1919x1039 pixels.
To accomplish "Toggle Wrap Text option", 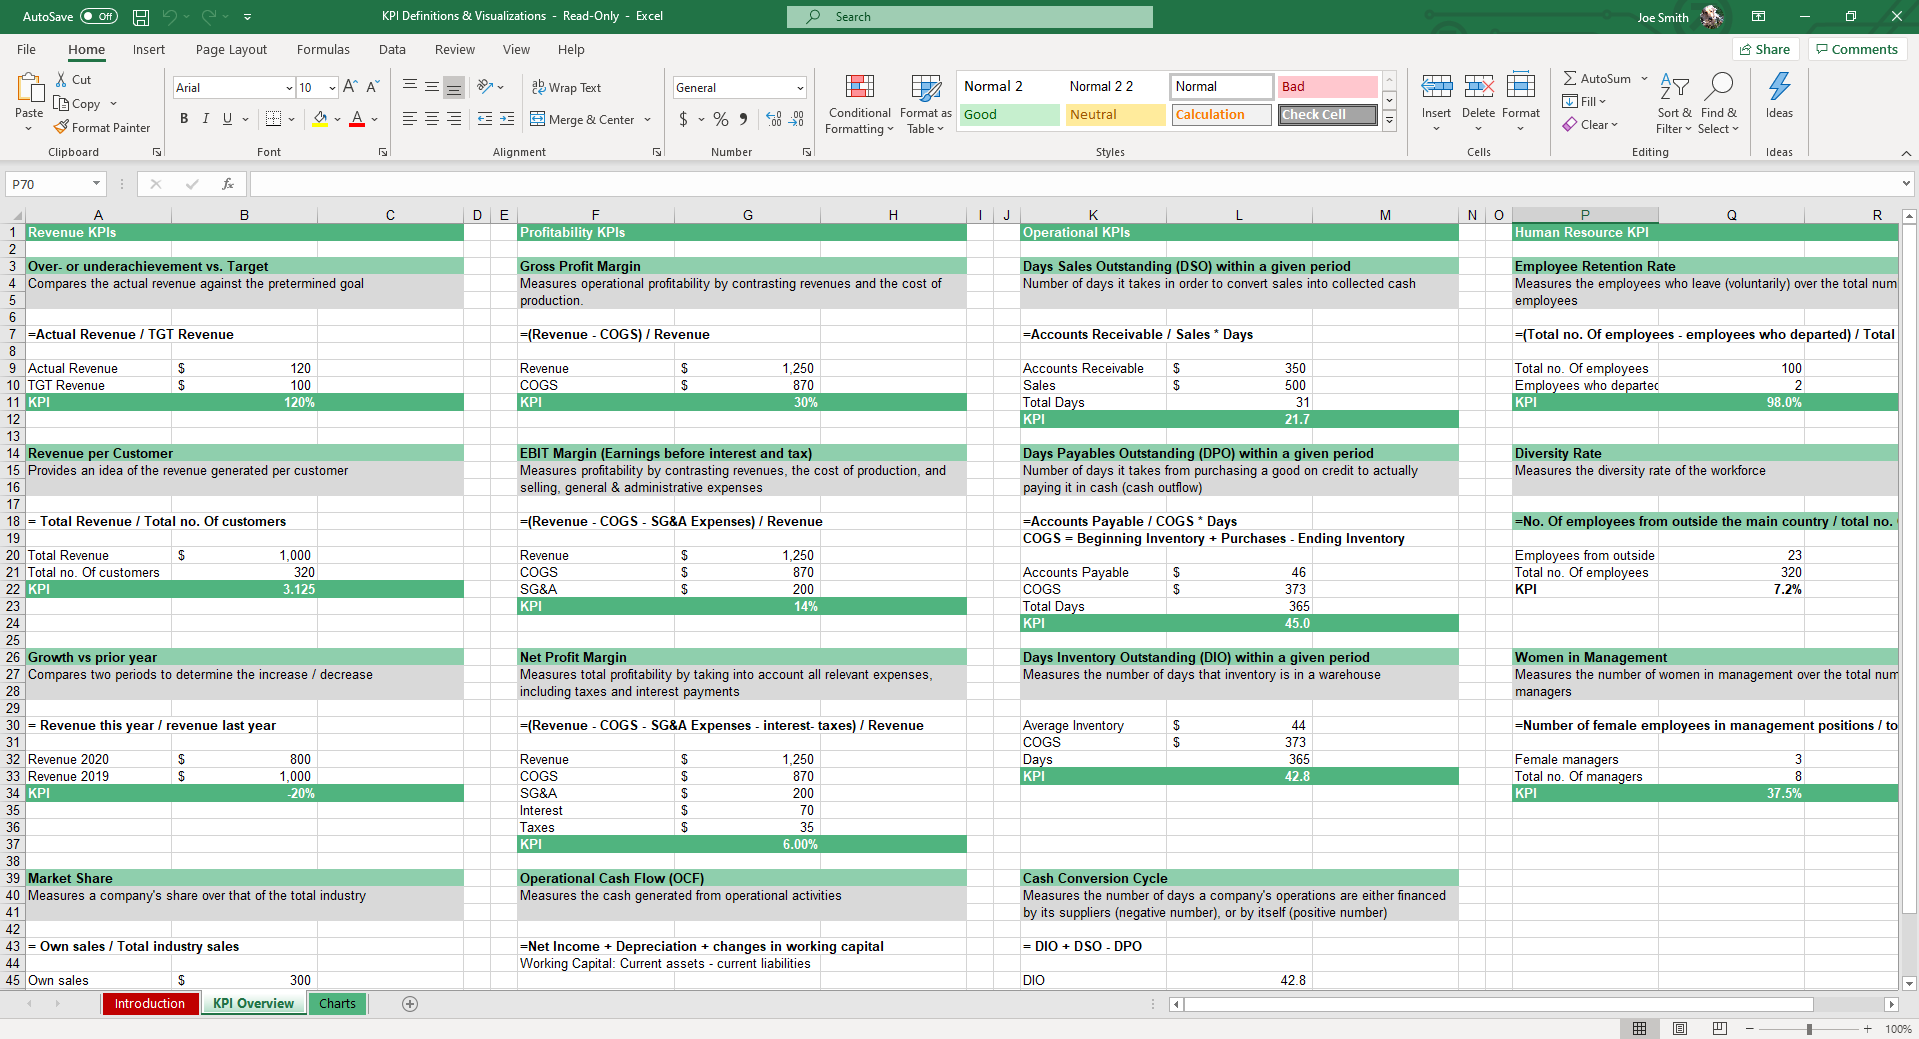I will (x=566, y=88).
